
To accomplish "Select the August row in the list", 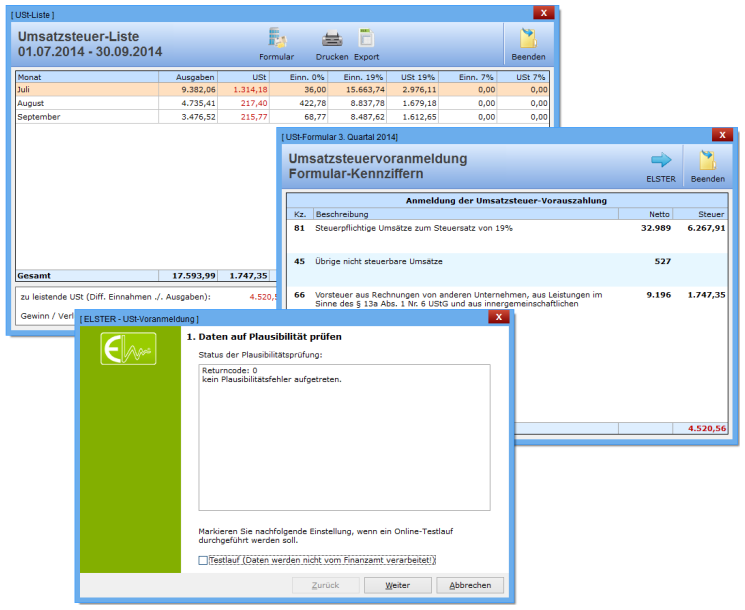I will tap(87, 103).
